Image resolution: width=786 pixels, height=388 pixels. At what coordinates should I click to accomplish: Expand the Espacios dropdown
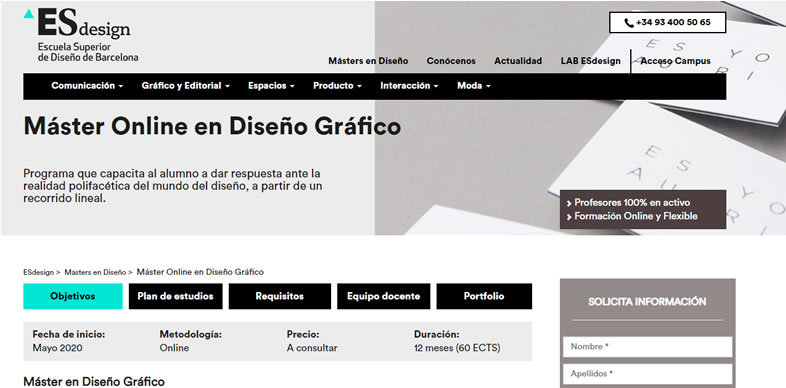(x=271, y=86)
